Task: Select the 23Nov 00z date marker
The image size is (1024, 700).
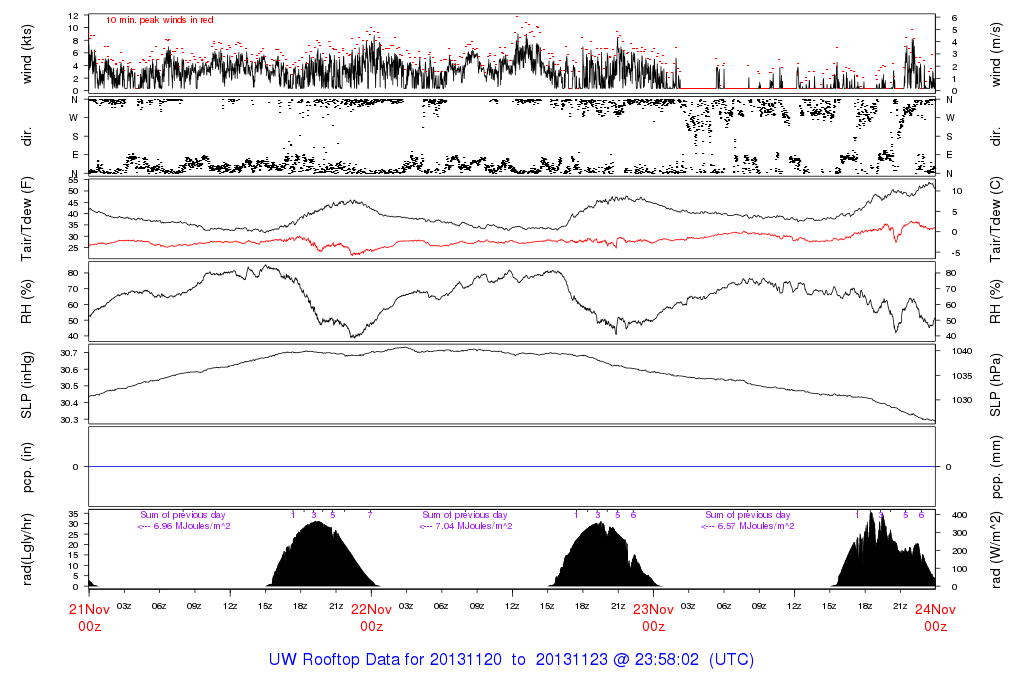Action: (x=653, y=616)
